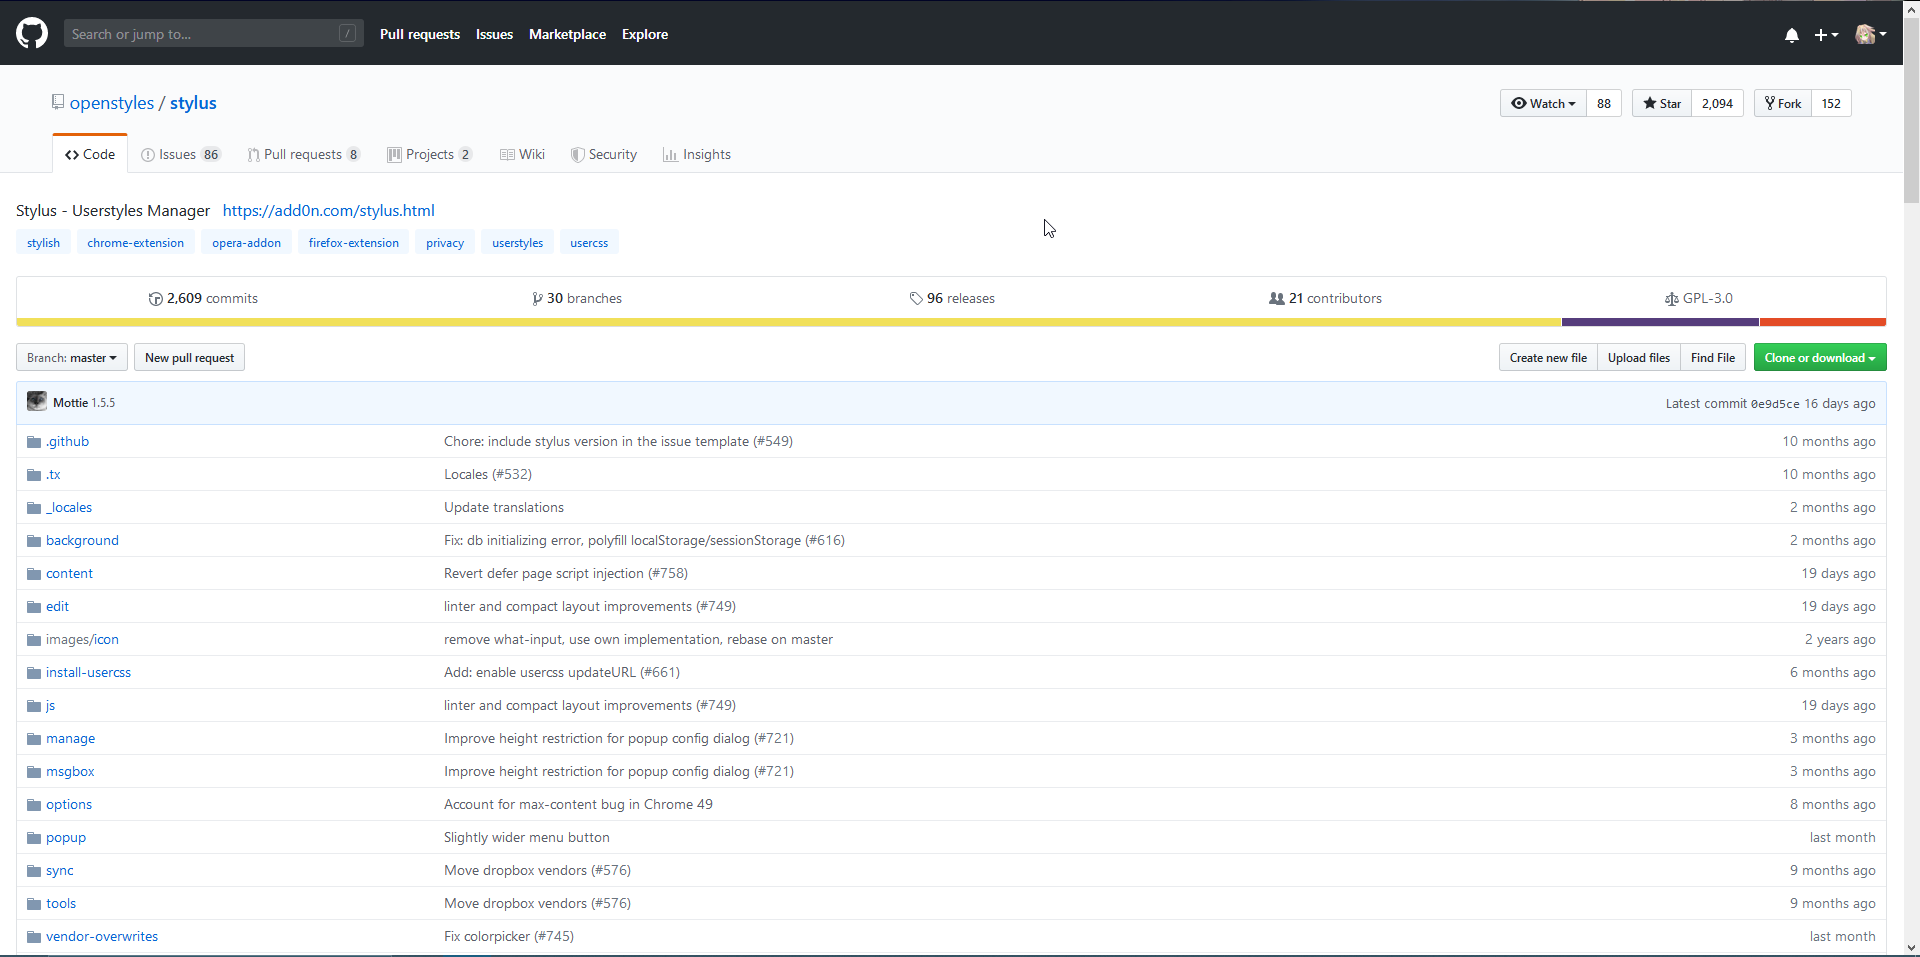Click the .tx folder icon
Viewport: 1920px width, 957px height.
34,475
